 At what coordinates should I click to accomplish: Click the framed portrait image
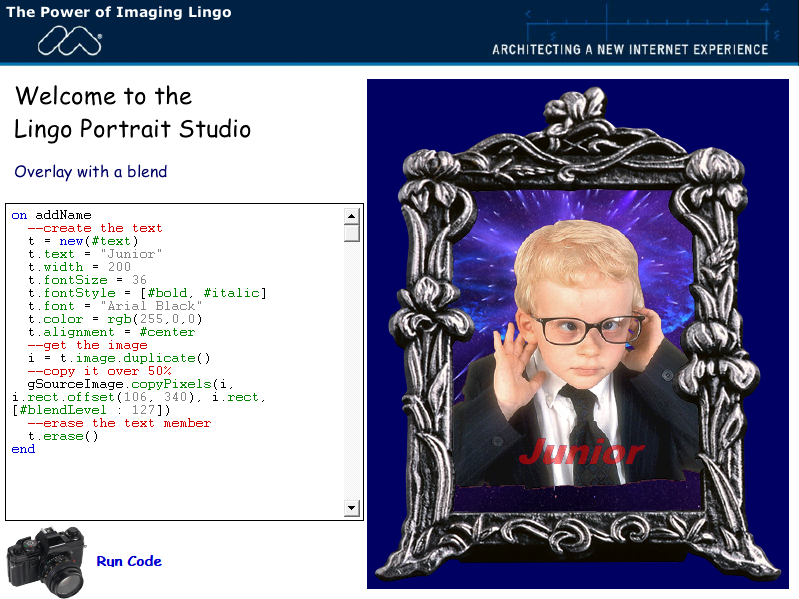[x=578, y=334]
